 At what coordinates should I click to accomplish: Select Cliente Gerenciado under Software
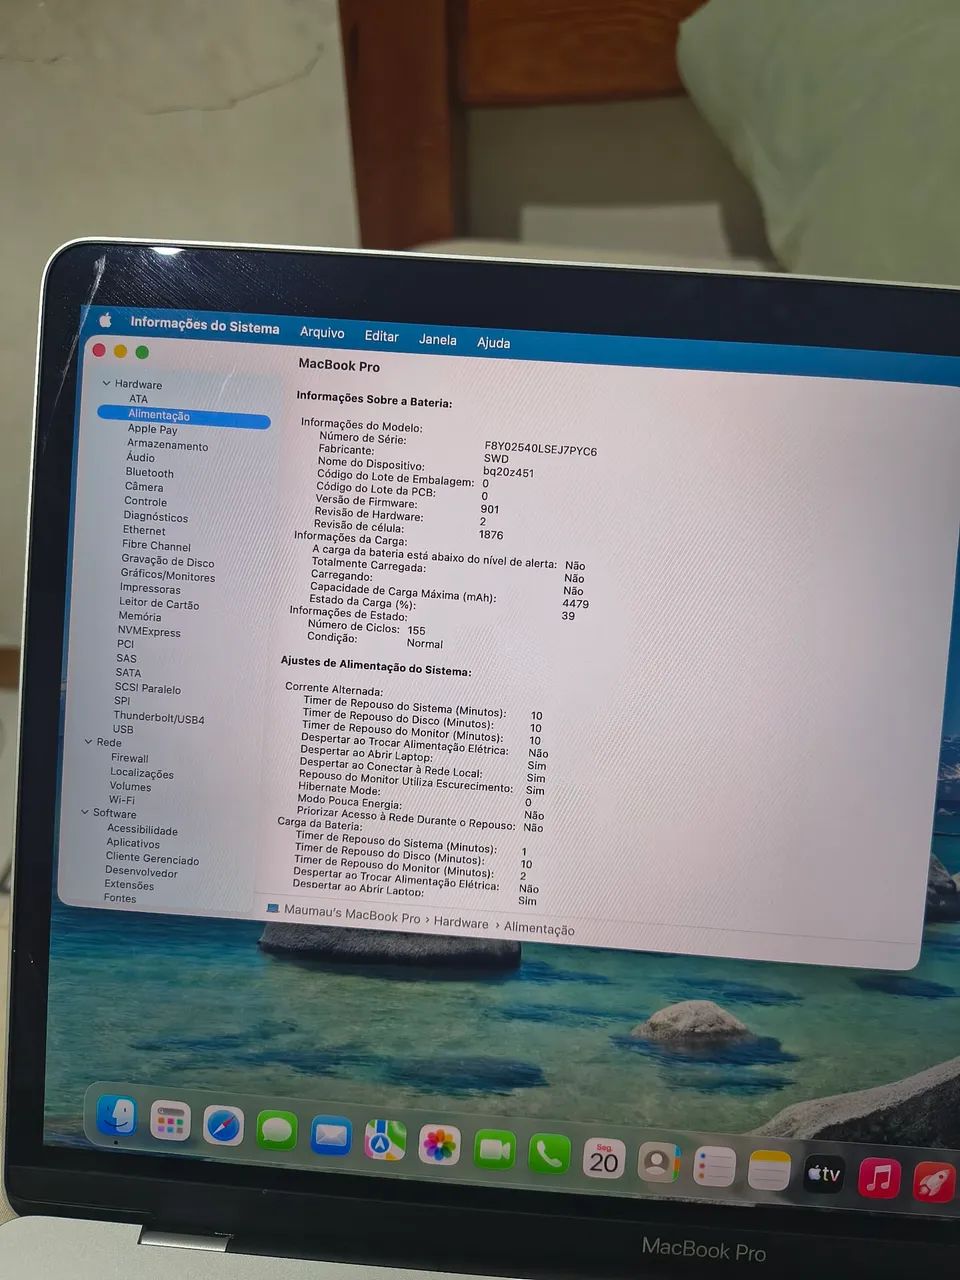[152, 859]
